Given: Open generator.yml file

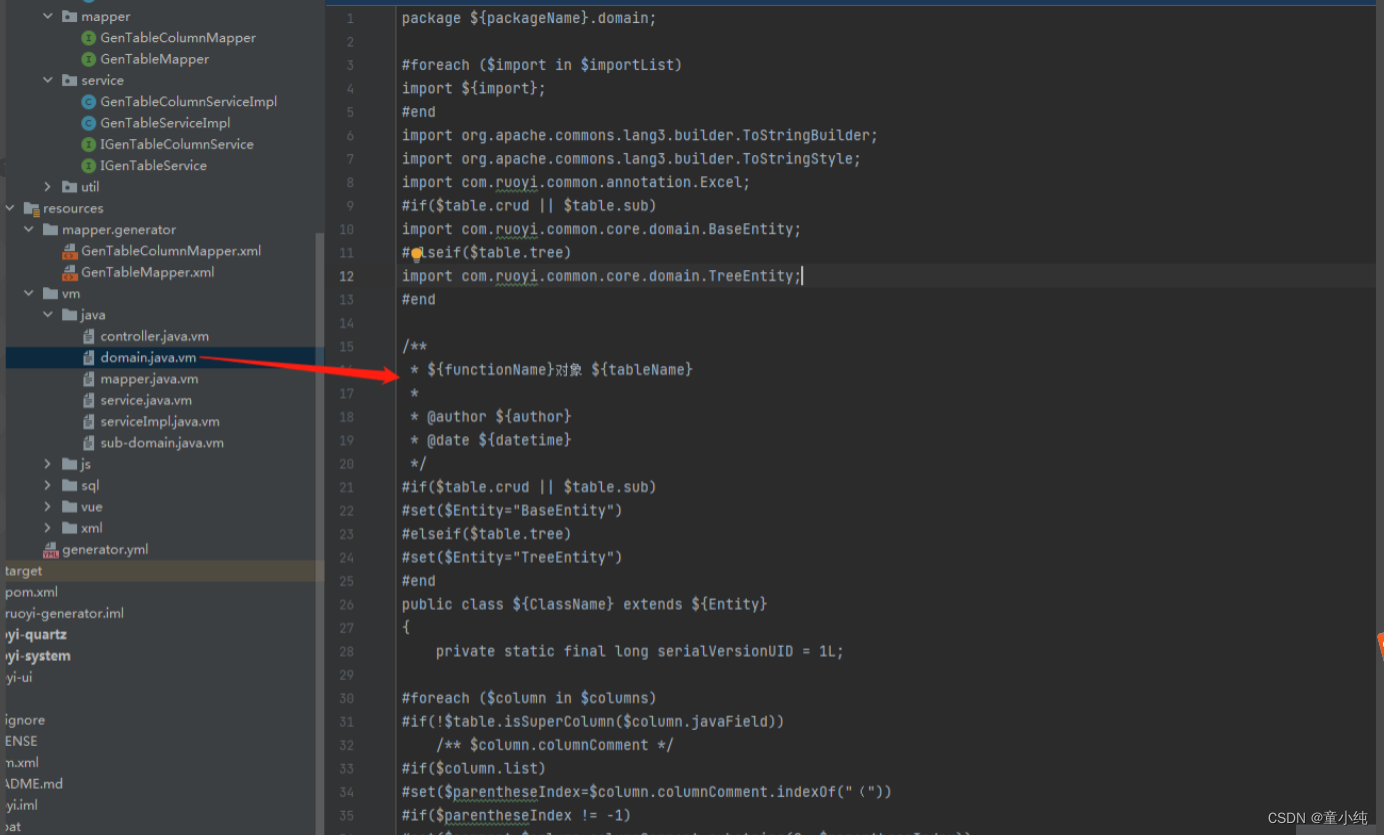Looking at the screenshot, I should (105, 550).
